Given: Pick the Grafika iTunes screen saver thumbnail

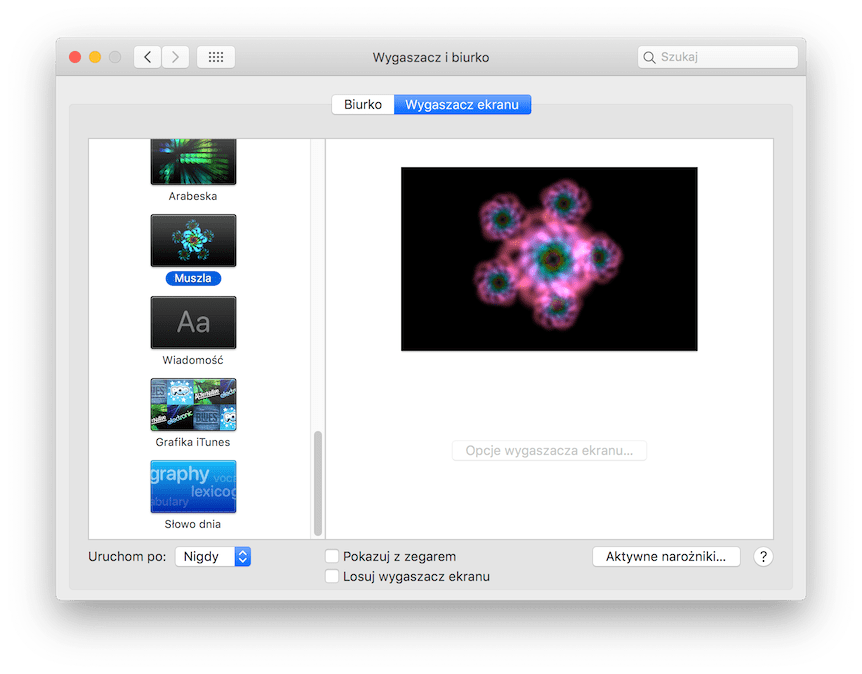Looking at the screenshot, I should (x=194, y=404).
